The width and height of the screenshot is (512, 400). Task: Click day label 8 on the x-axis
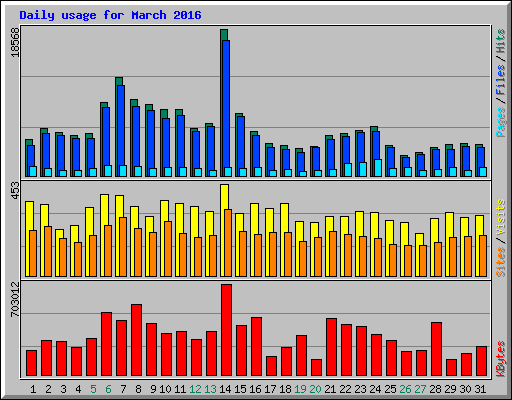tap(138, 389)
